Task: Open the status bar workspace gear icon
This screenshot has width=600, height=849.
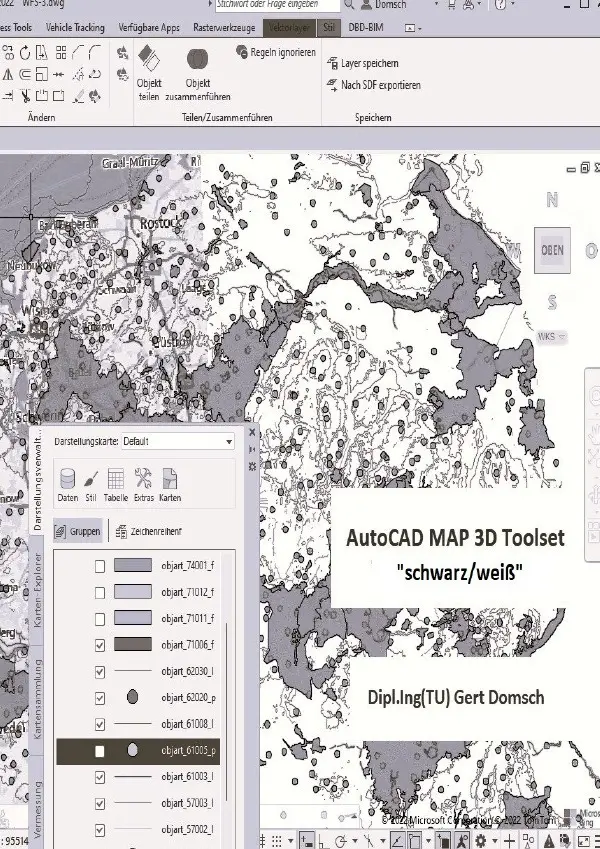Action: pyautogui.click(x=480, y=841)
